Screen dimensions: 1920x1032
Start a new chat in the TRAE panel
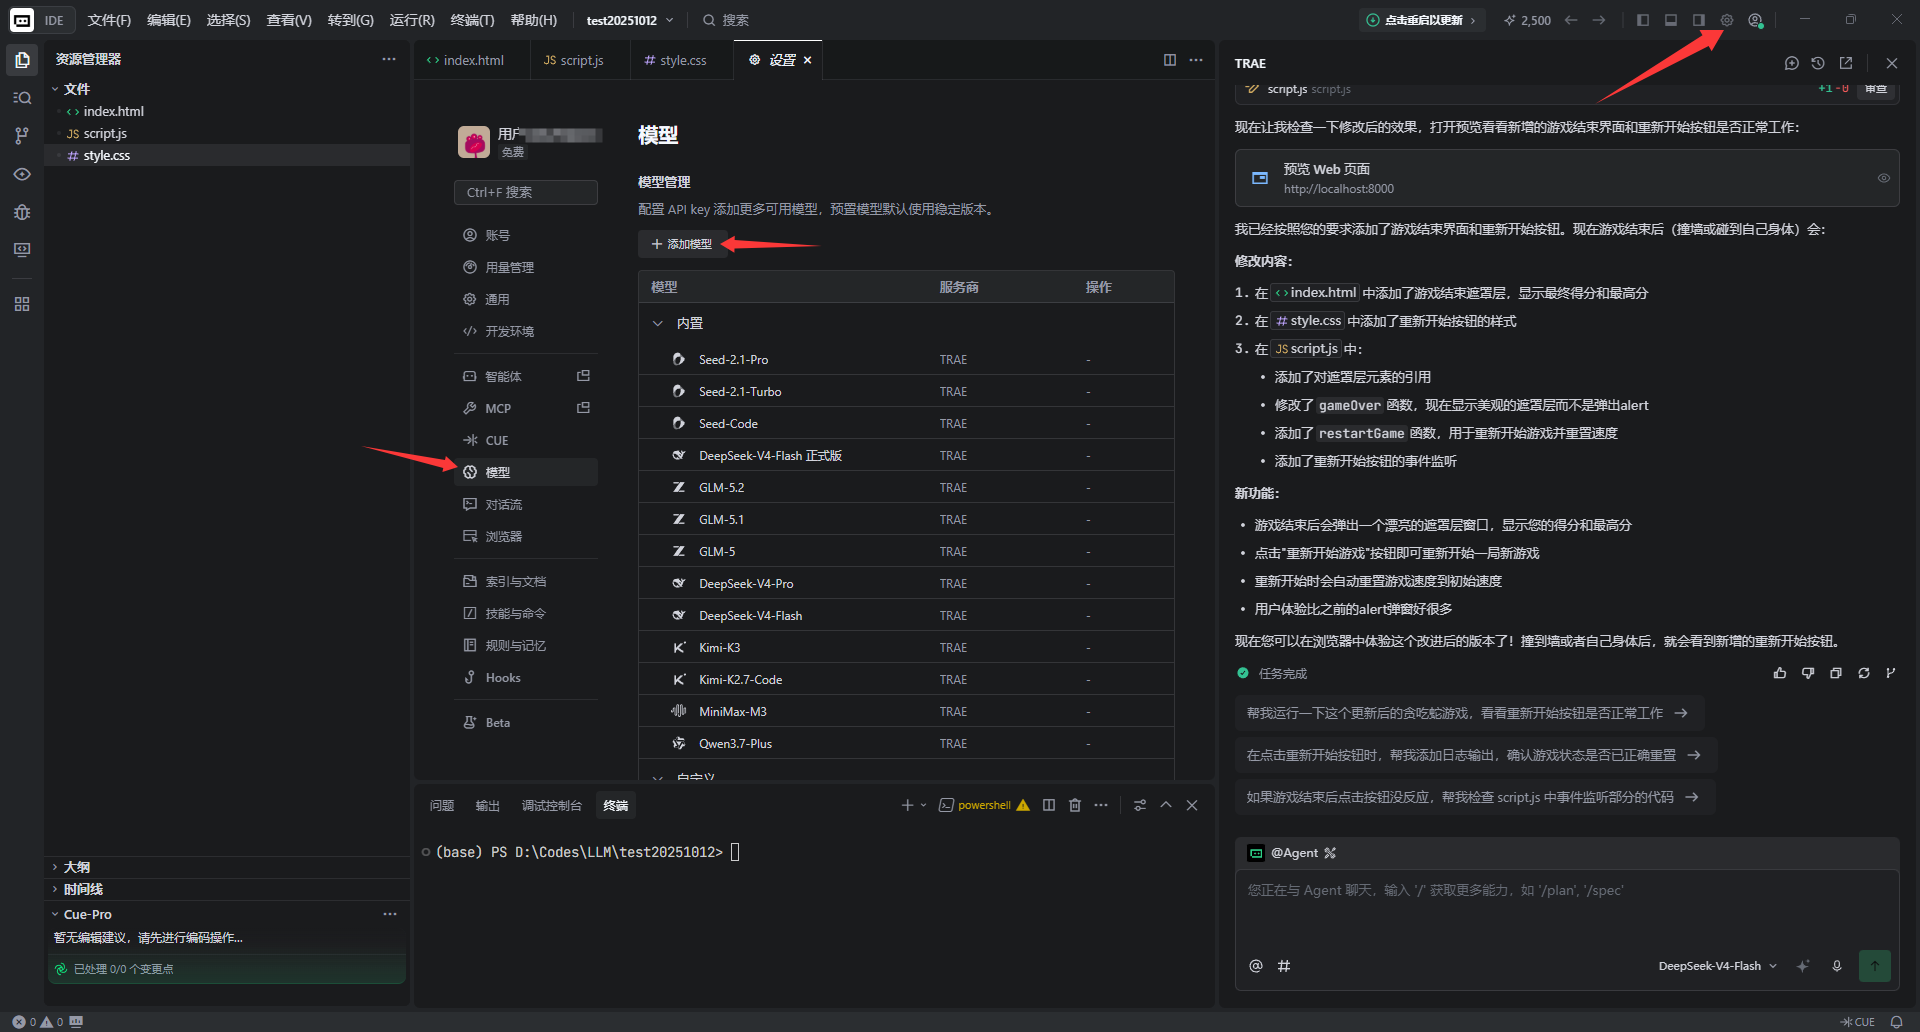(x=1791, y=63)
